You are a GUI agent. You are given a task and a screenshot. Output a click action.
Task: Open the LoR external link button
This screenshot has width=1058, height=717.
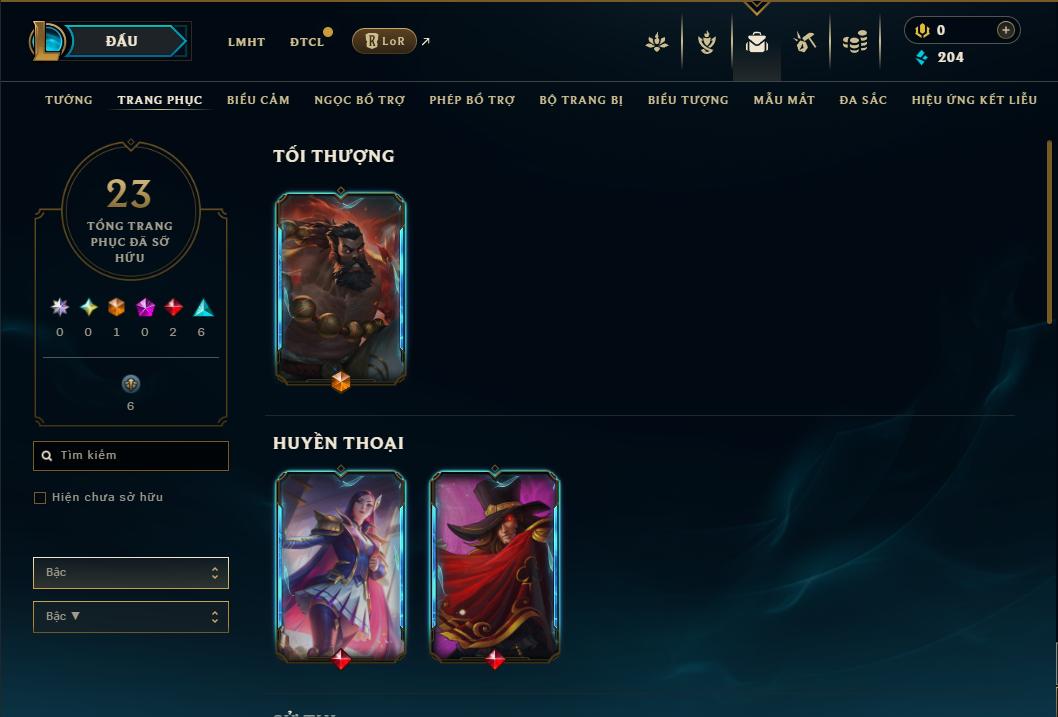[384, 41]
